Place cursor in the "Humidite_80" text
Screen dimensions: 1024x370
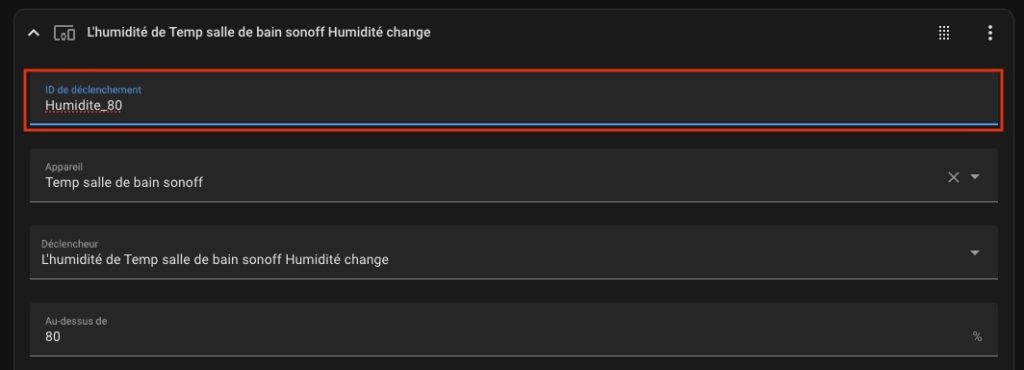pyautogui.click(x=84, y=106)
